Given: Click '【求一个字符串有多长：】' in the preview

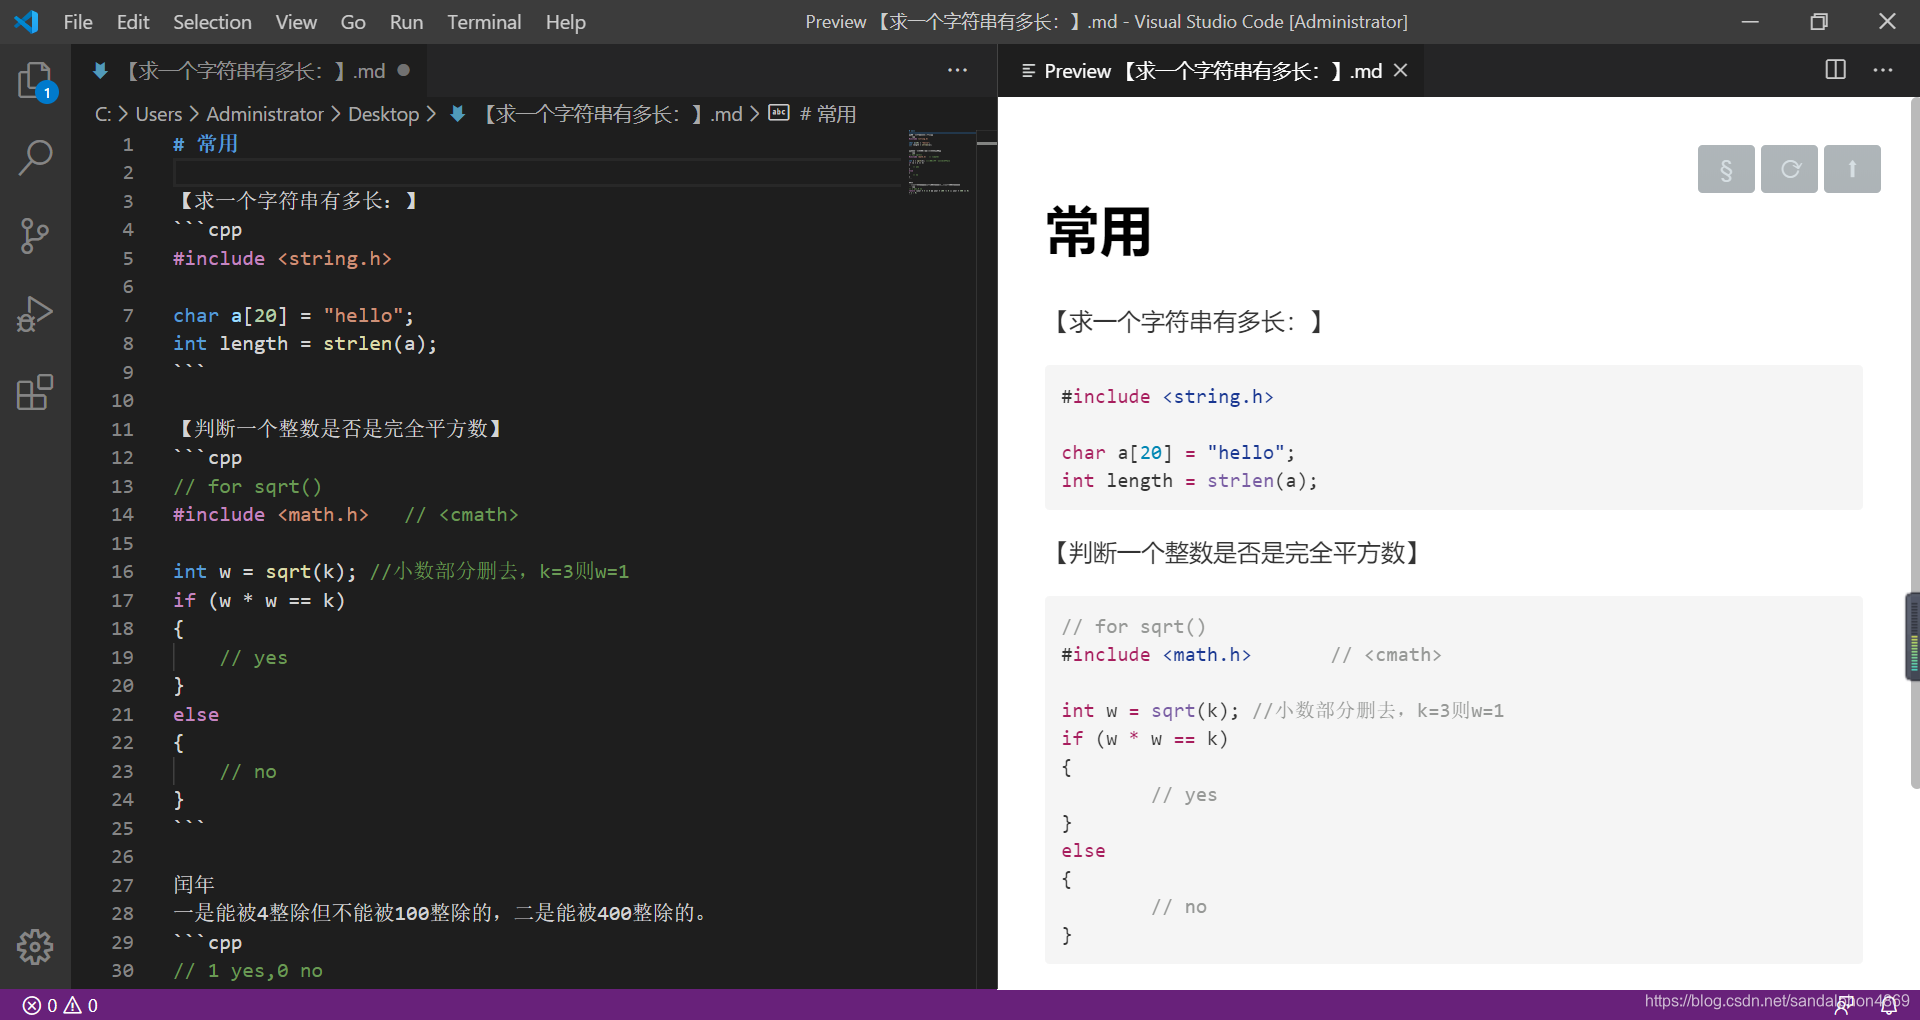Looking at the screenshot, I should 1188,321.
